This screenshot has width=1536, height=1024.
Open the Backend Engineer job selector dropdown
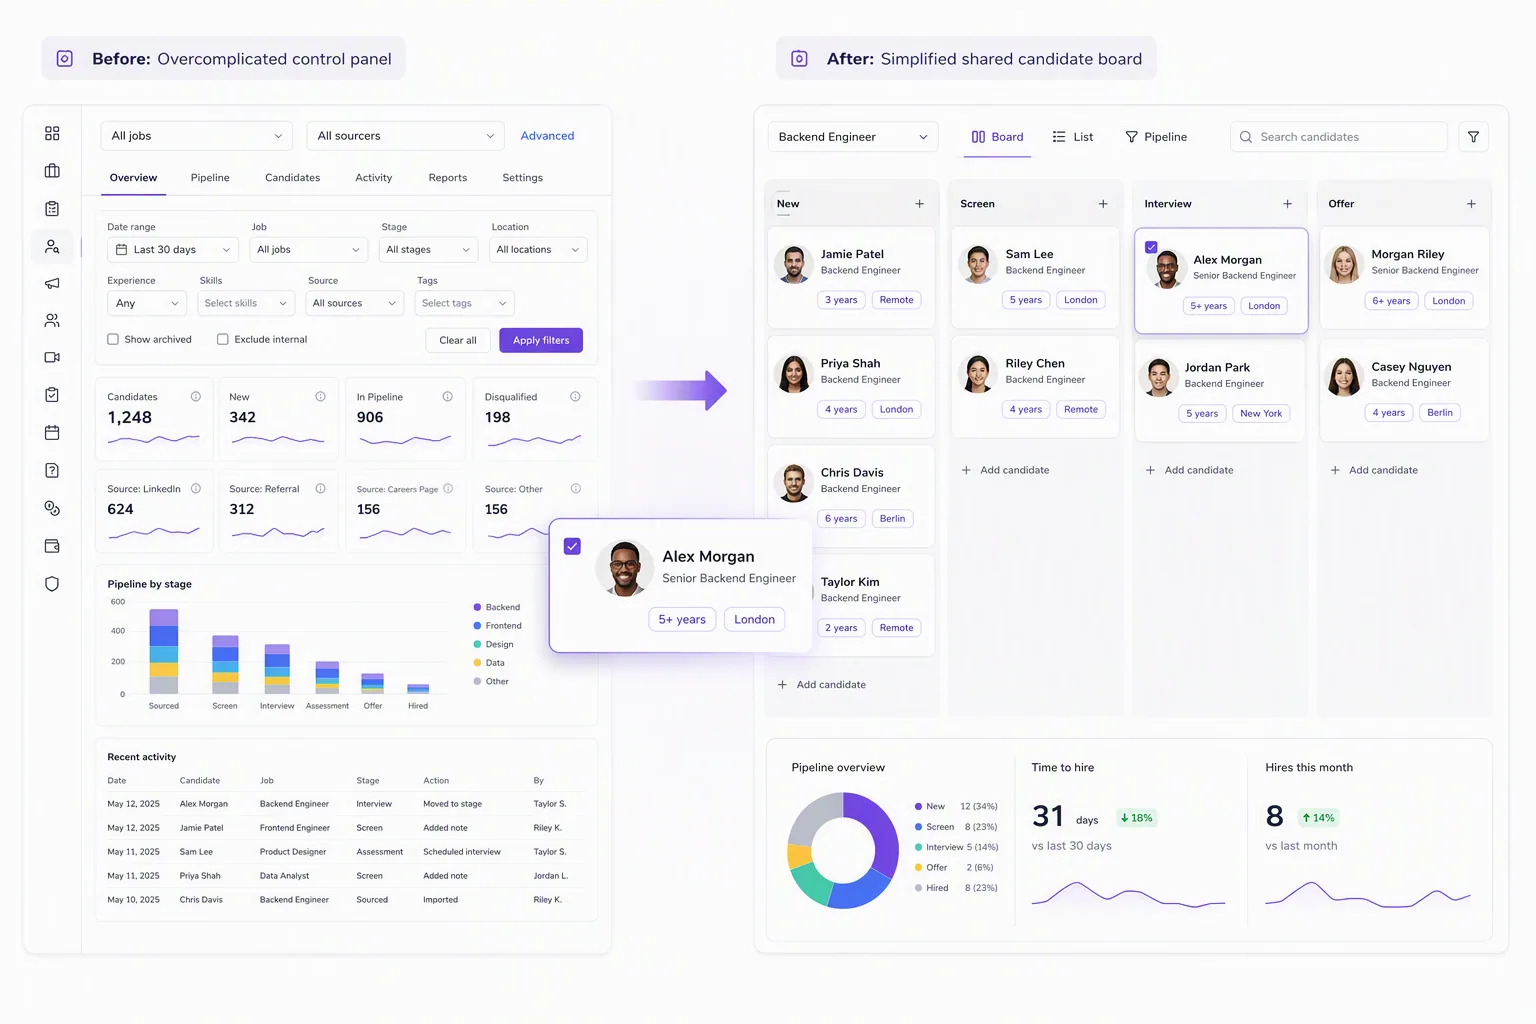click(x=853, y=137)
